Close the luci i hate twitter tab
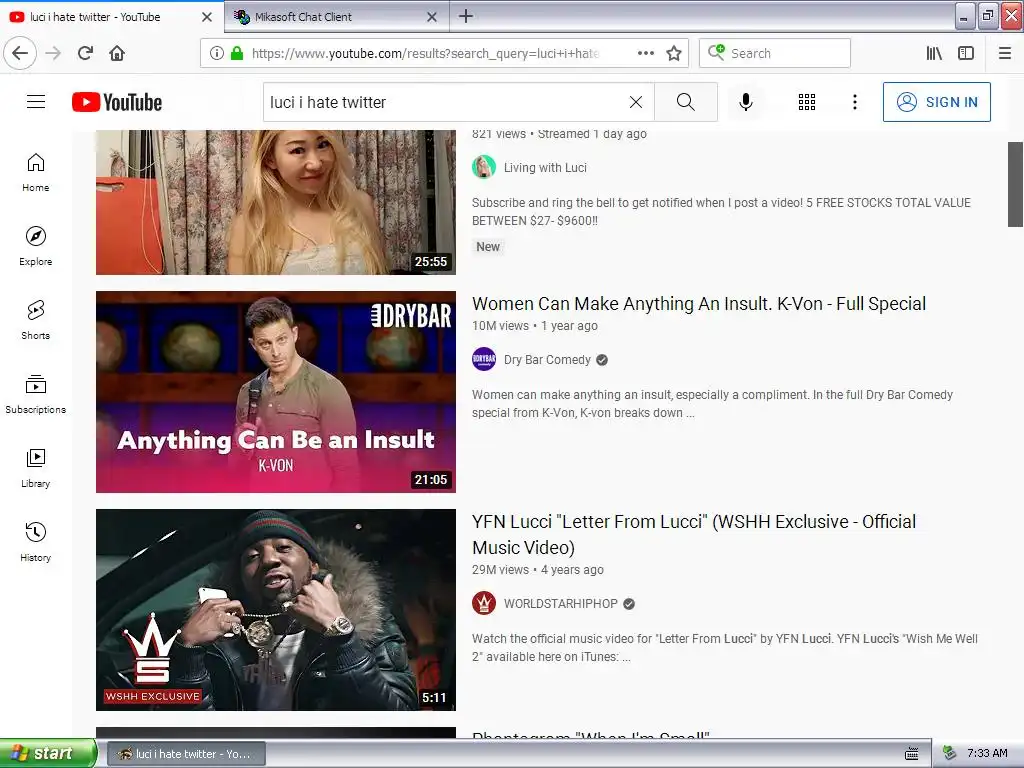 (207, 17)
